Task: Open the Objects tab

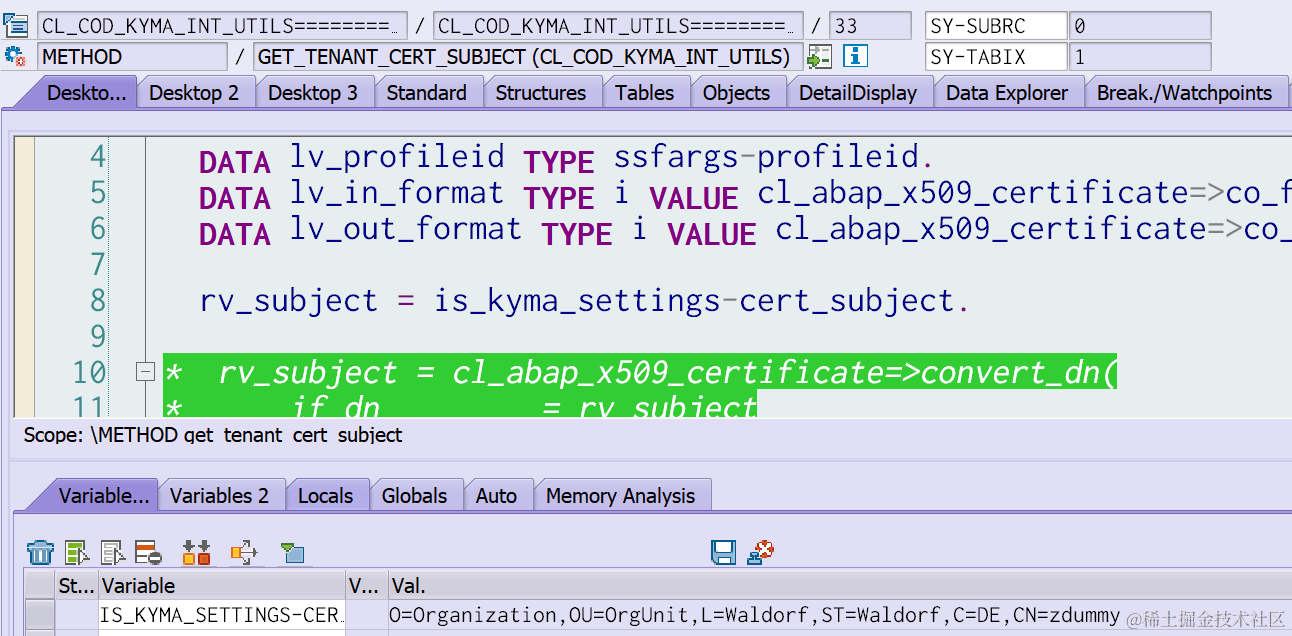Action: point(737,93)
